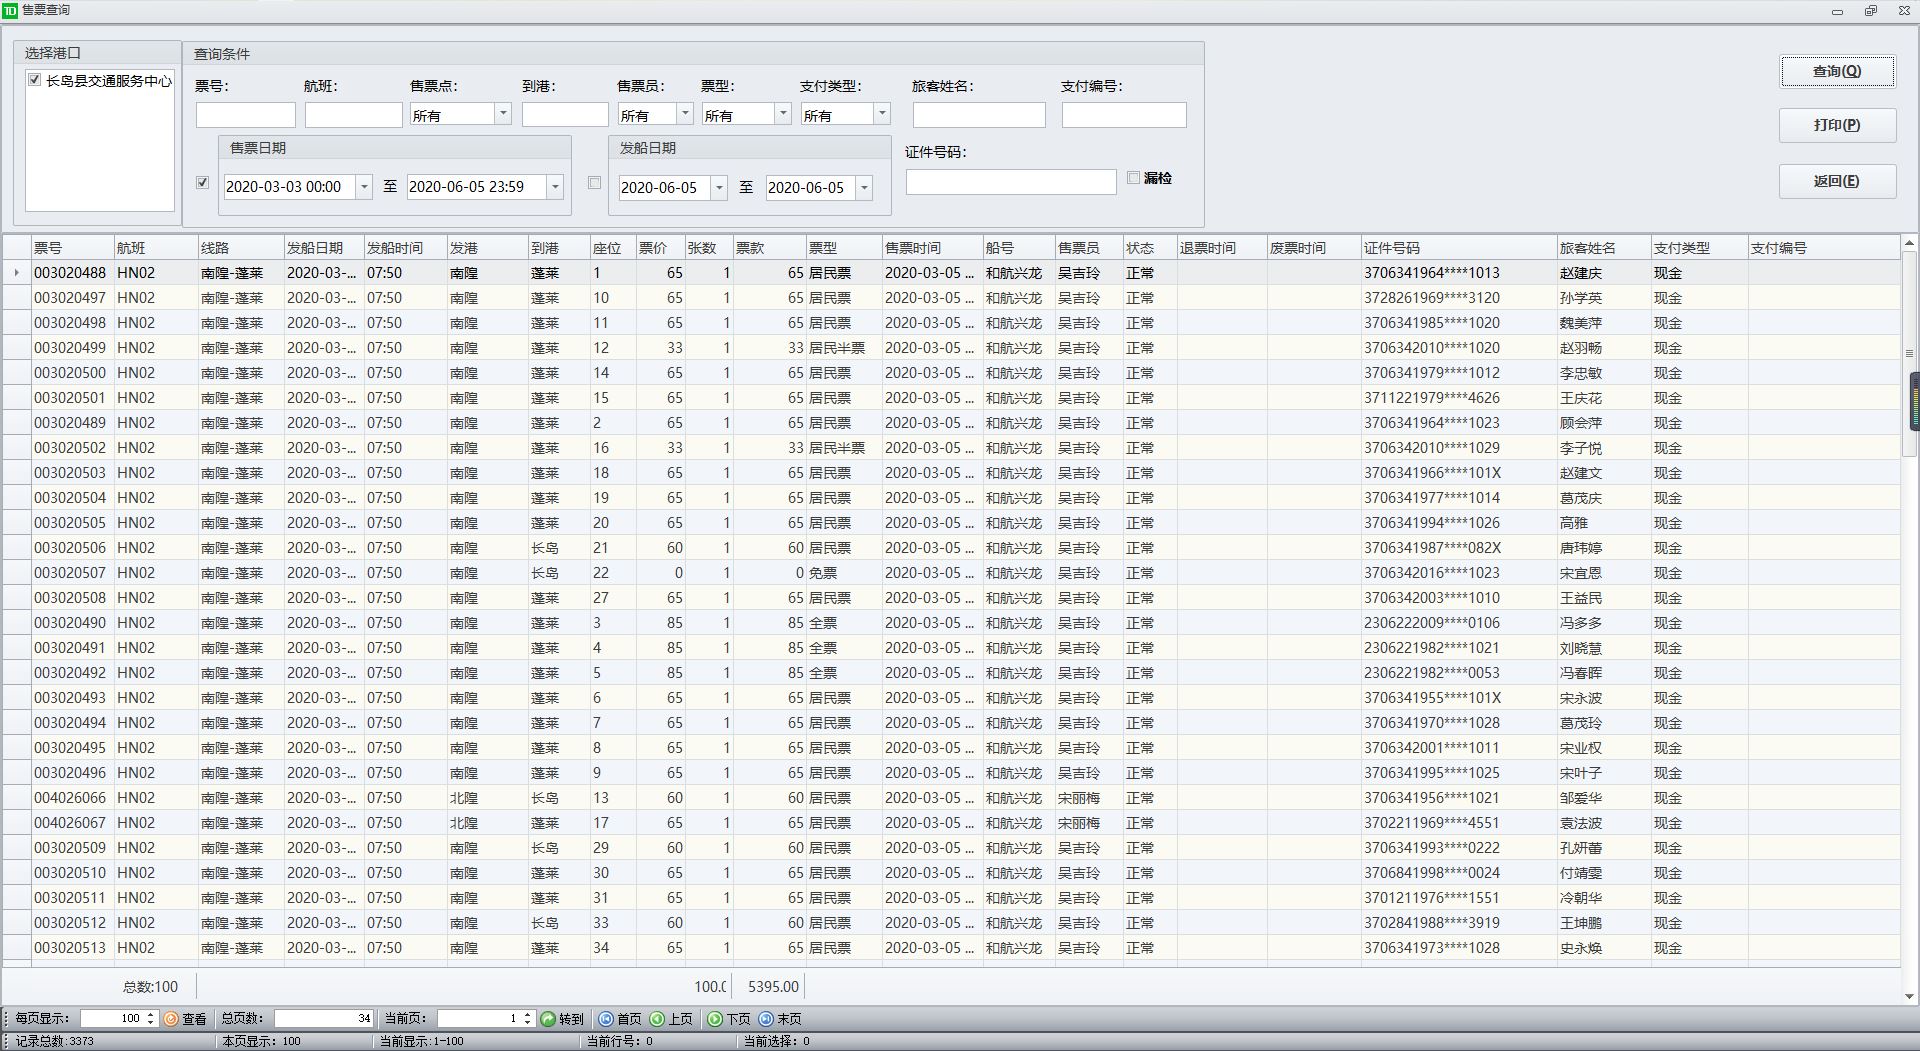1920x1051 pixels.
Task: Click the 打印(P) button
Action: [x=1837, y=125]
